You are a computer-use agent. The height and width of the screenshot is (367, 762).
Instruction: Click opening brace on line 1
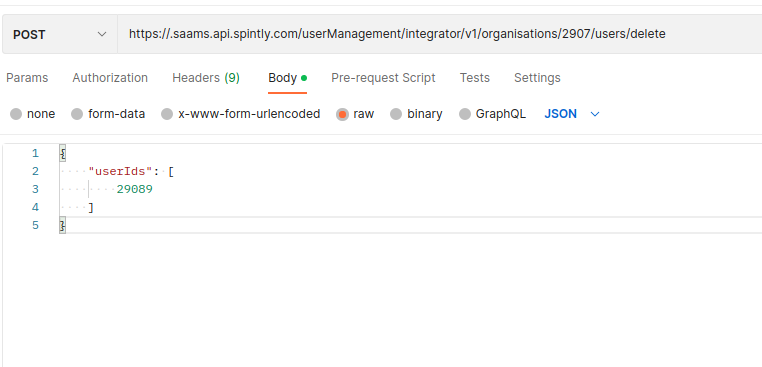(x=62, y=154)
